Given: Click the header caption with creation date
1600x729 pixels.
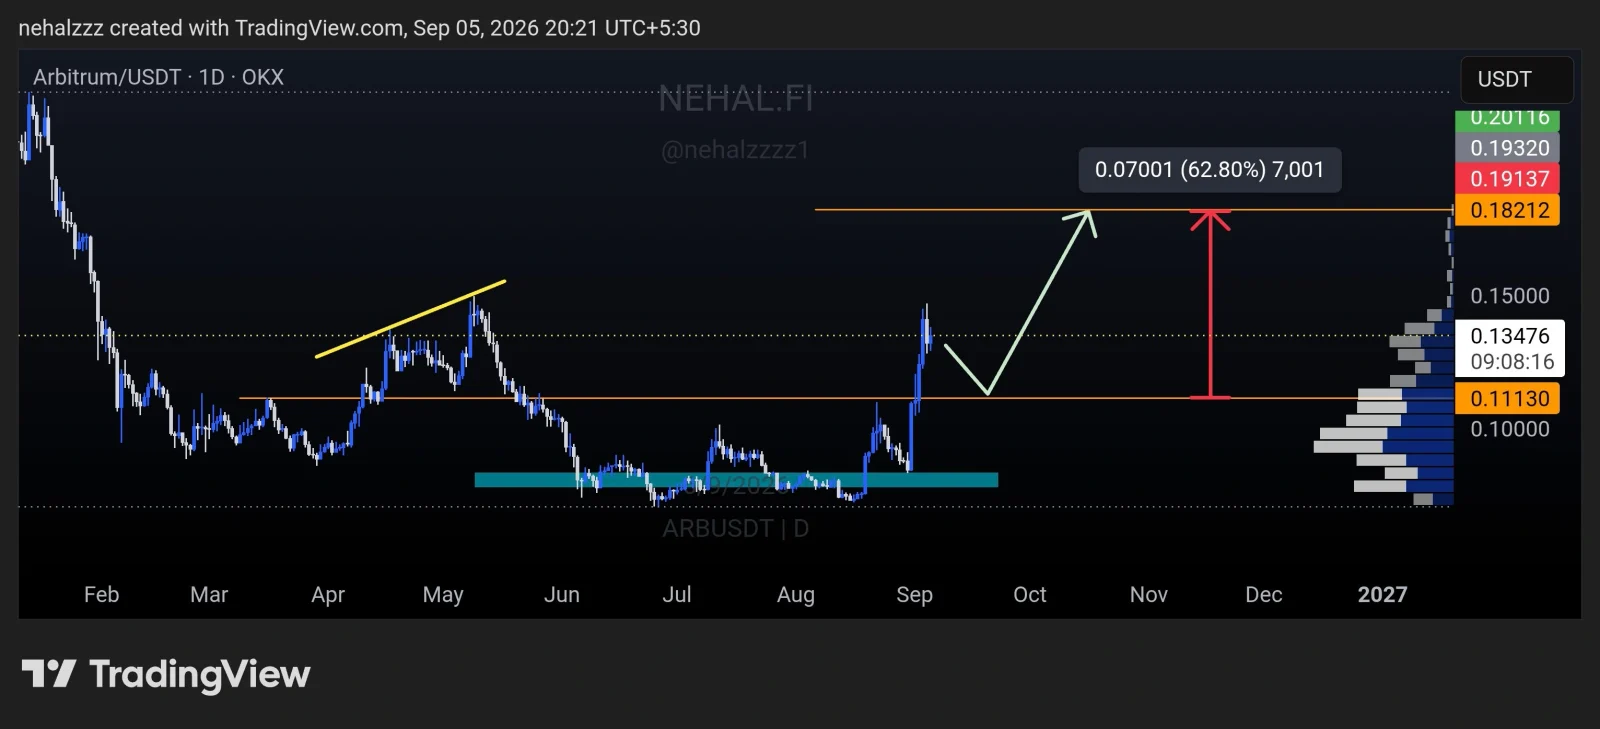Looking at the screenshot, I should (359, 28).
